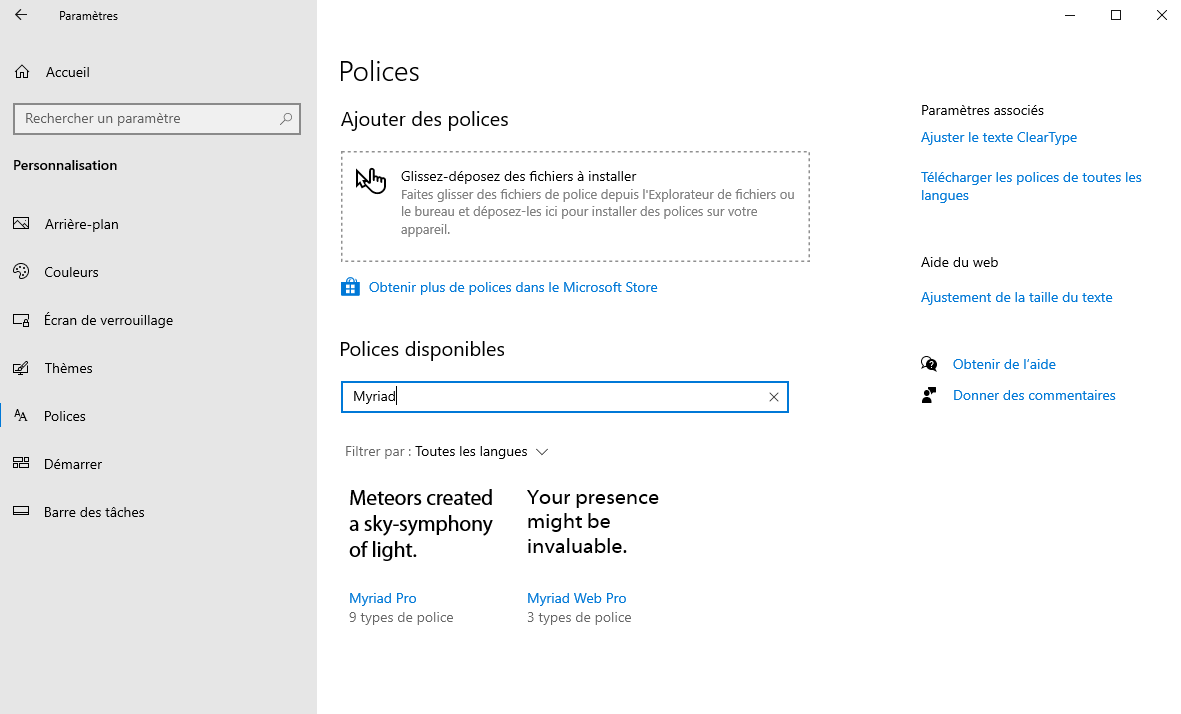The height and width of the screenshot is (714, 1181).
Task: Click the Couleurs palette icon
Action: click(x=21, y=272)
